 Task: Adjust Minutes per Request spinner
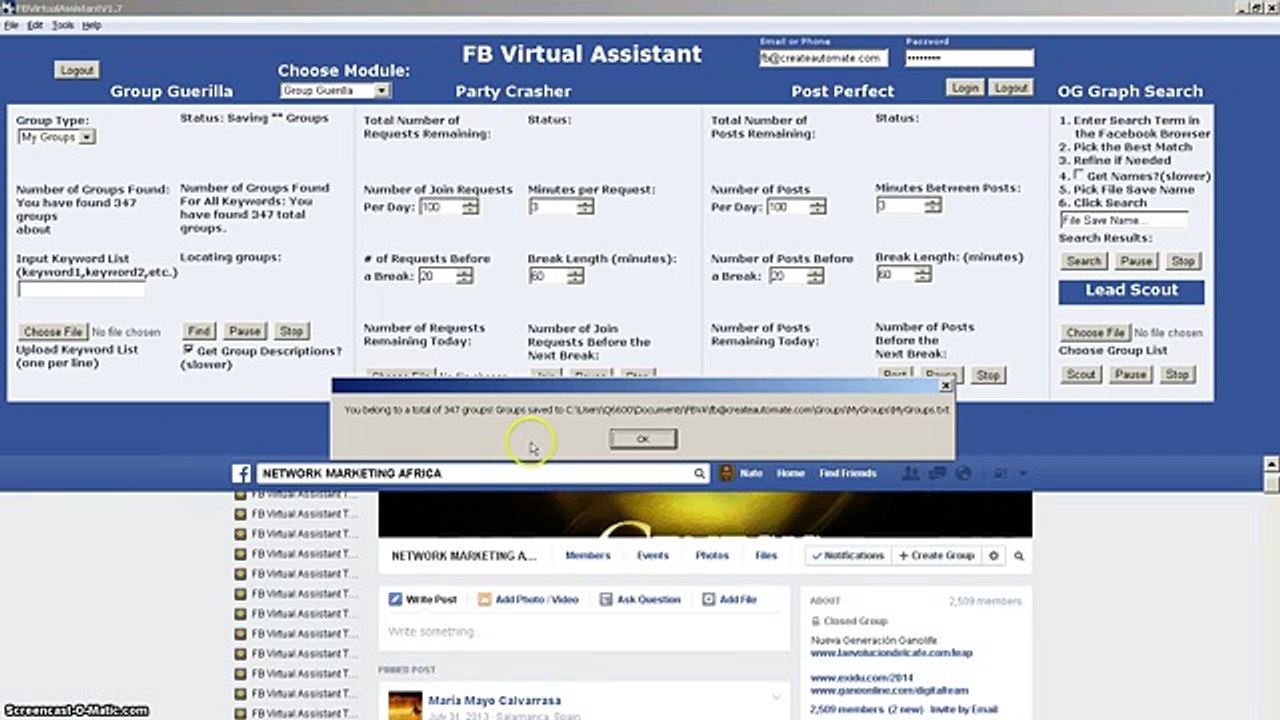pyautogui.click(x=585, y=207)
